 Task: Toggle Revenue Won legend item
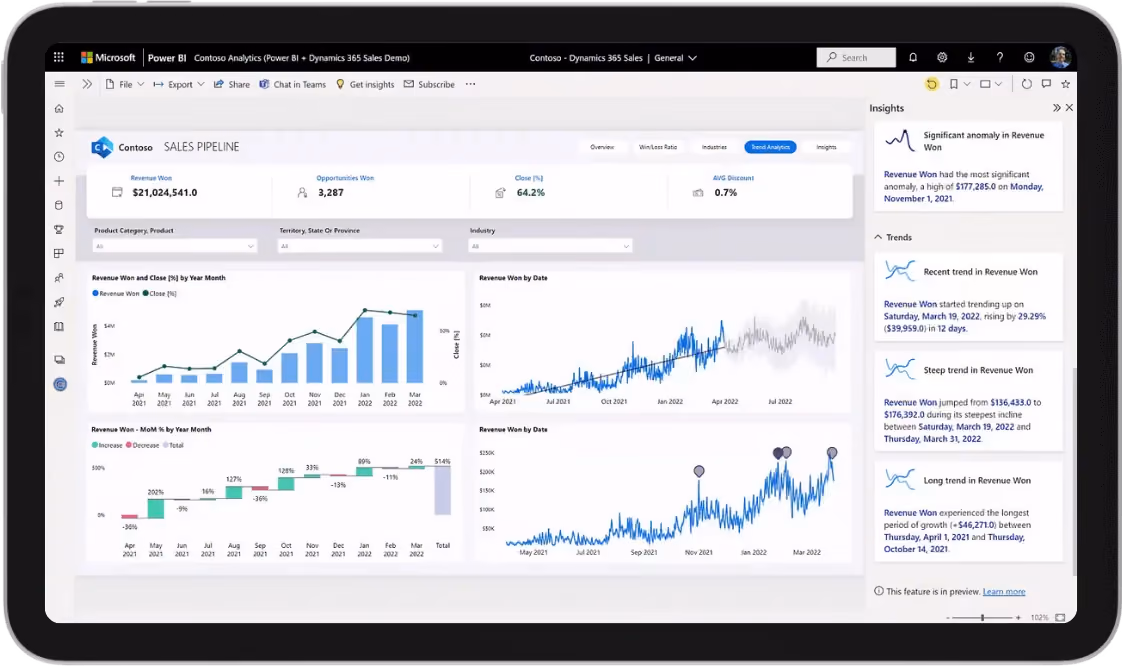[x=116, y=293]
